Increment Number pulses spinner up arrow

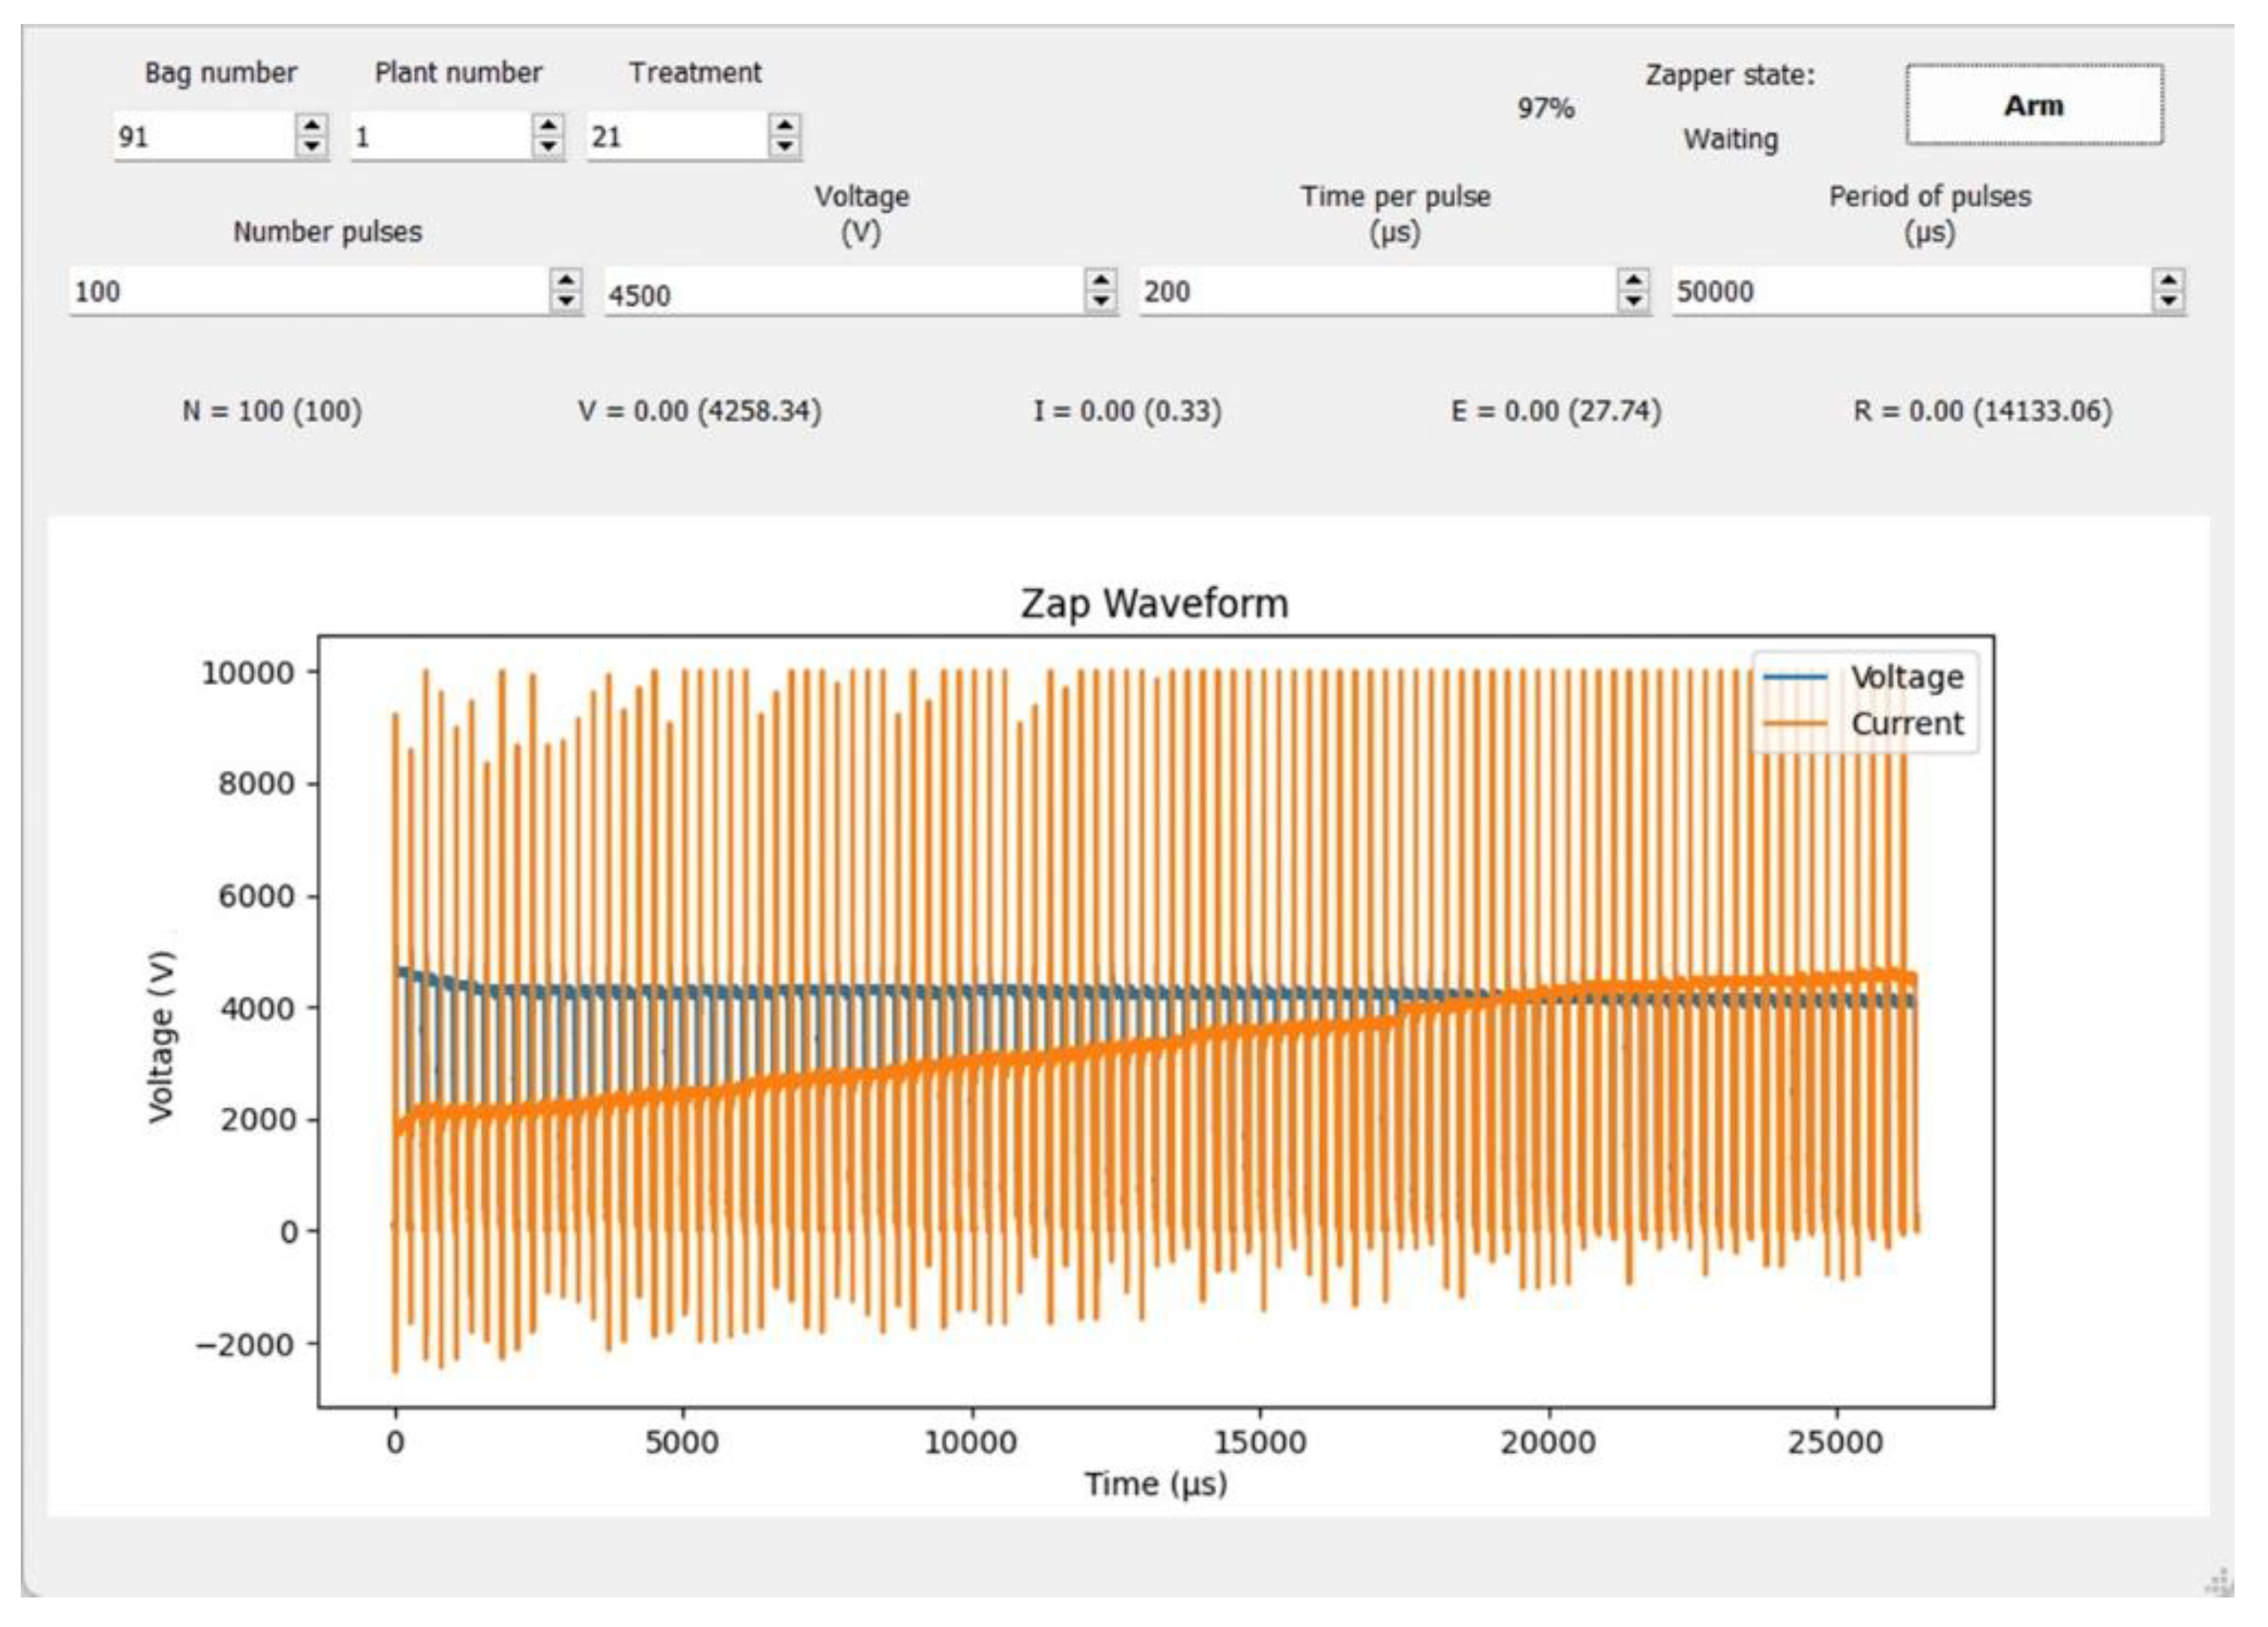tap(566, 281)
